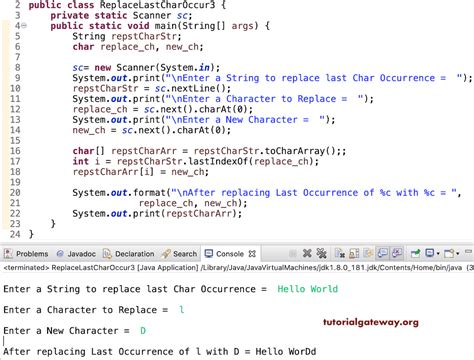
Task: Click '\nEnter a Character to Replace' string on line 11
Action: (x=257, y=99)
